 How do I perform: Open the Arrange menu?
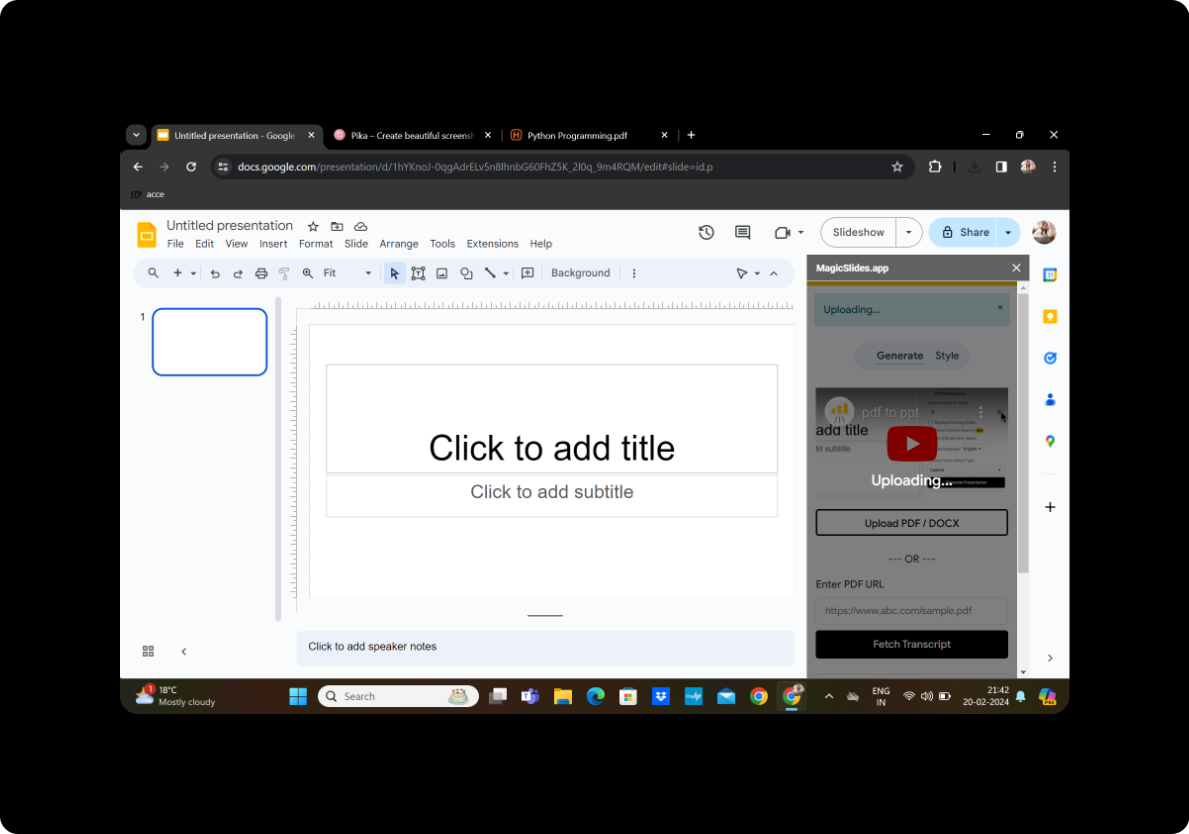pos(399,244)
